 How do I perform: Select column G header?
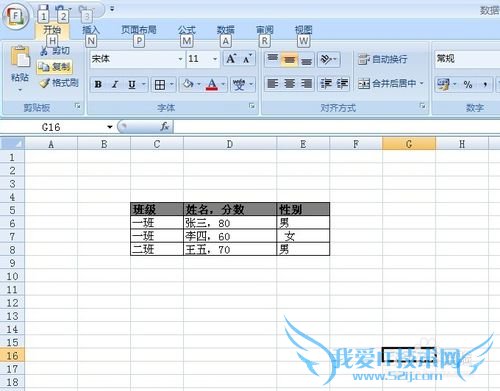(x=409, y=144)
